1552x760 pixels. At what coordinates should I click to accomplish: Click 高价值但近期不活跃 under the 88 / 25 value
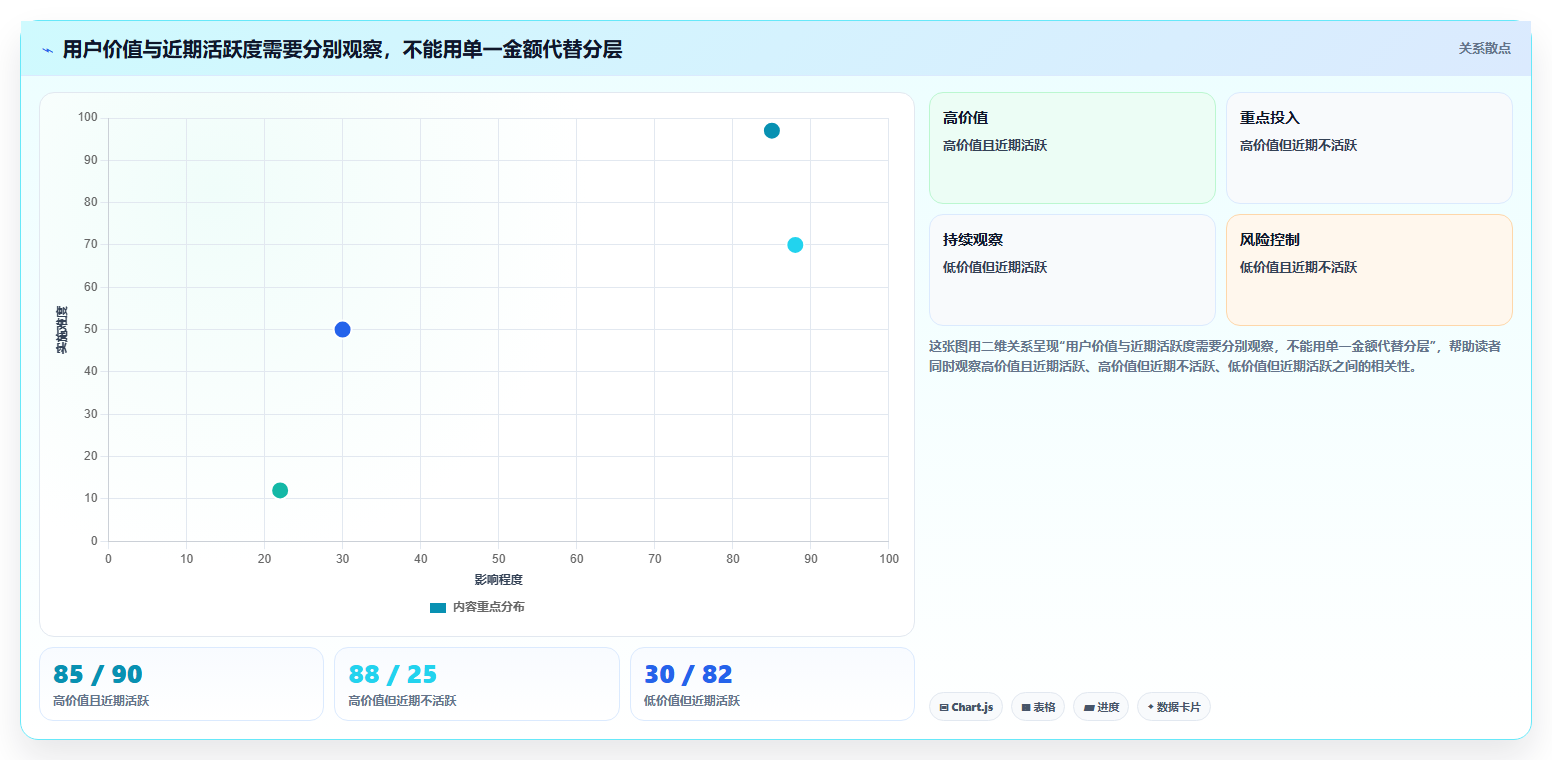coord(402,701)
